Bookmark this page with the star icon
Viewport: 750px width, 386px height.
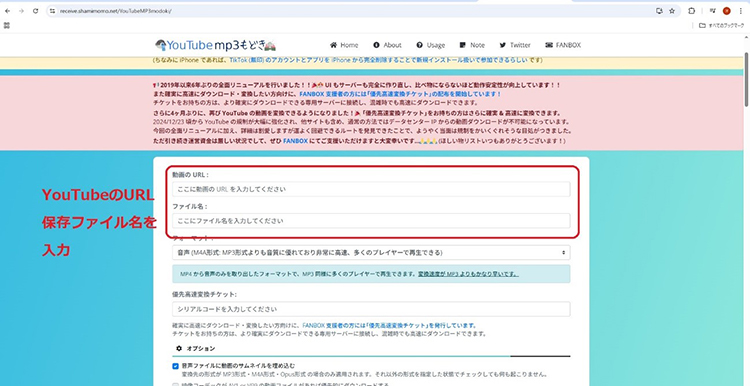coord(672,11)
